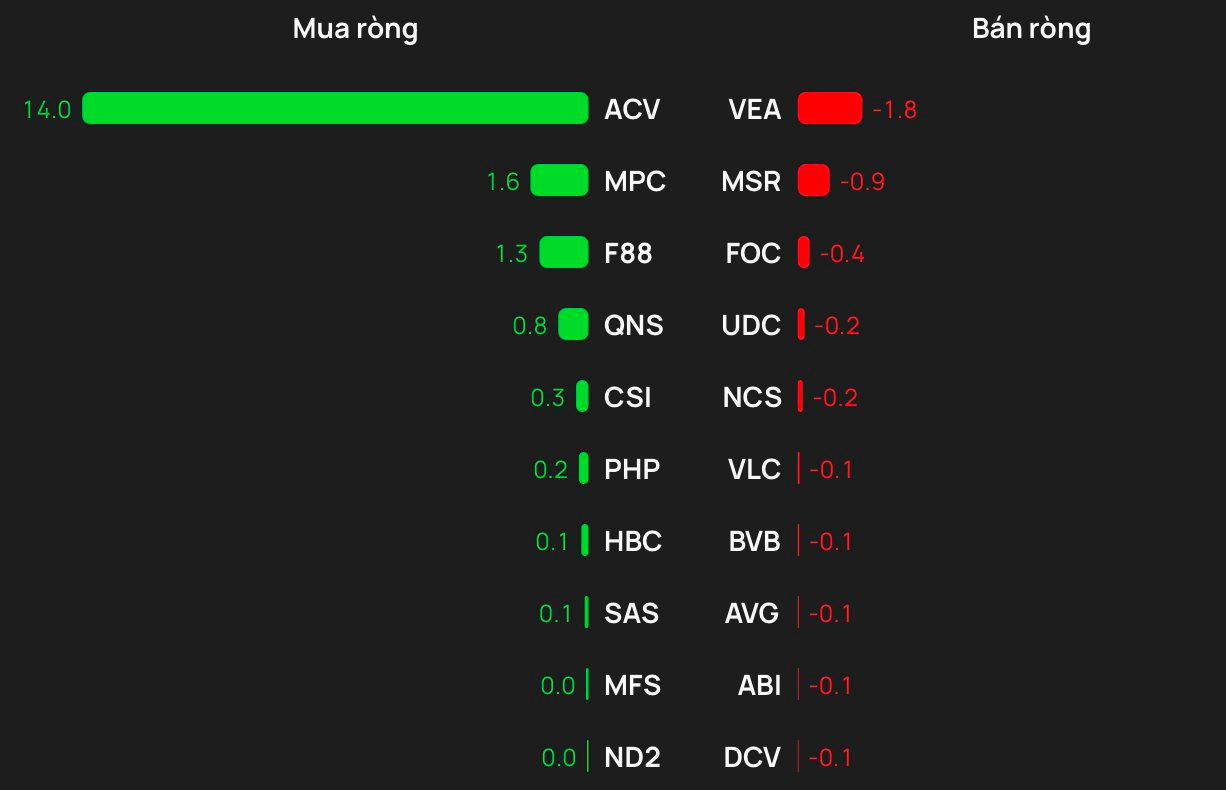Select the UDC ticker label
This screenshot has height=790, width=1226.
[751, 326]
